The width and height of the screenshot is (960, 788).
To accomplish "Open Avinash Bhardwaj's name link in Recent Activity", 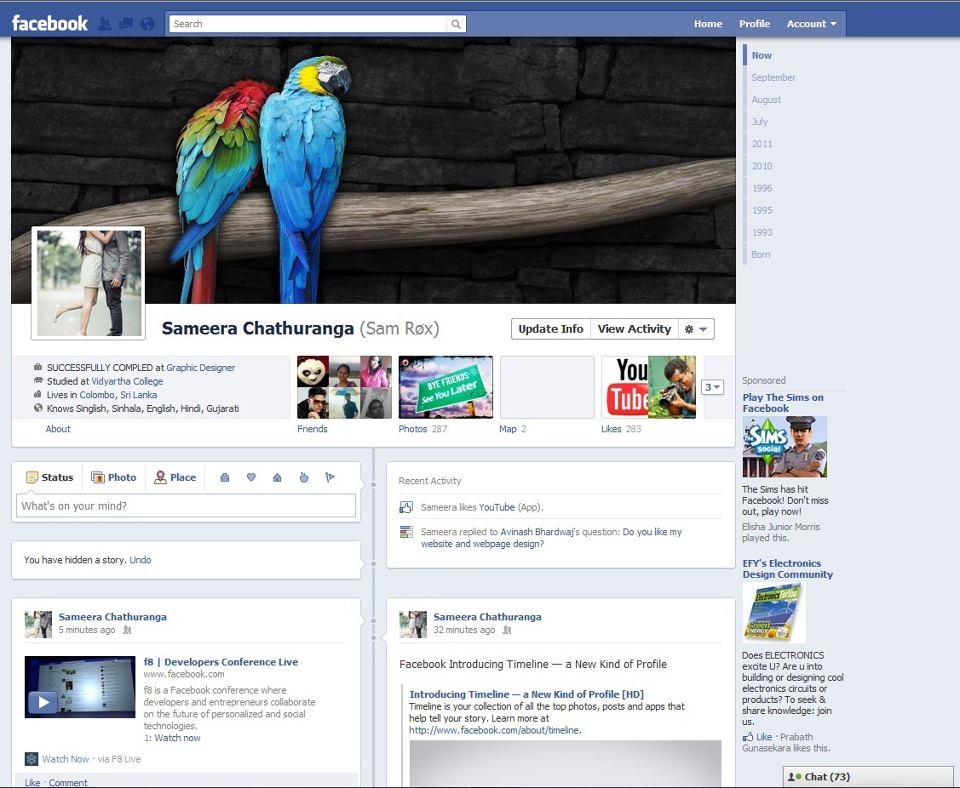I will click(x=538, y=532).
